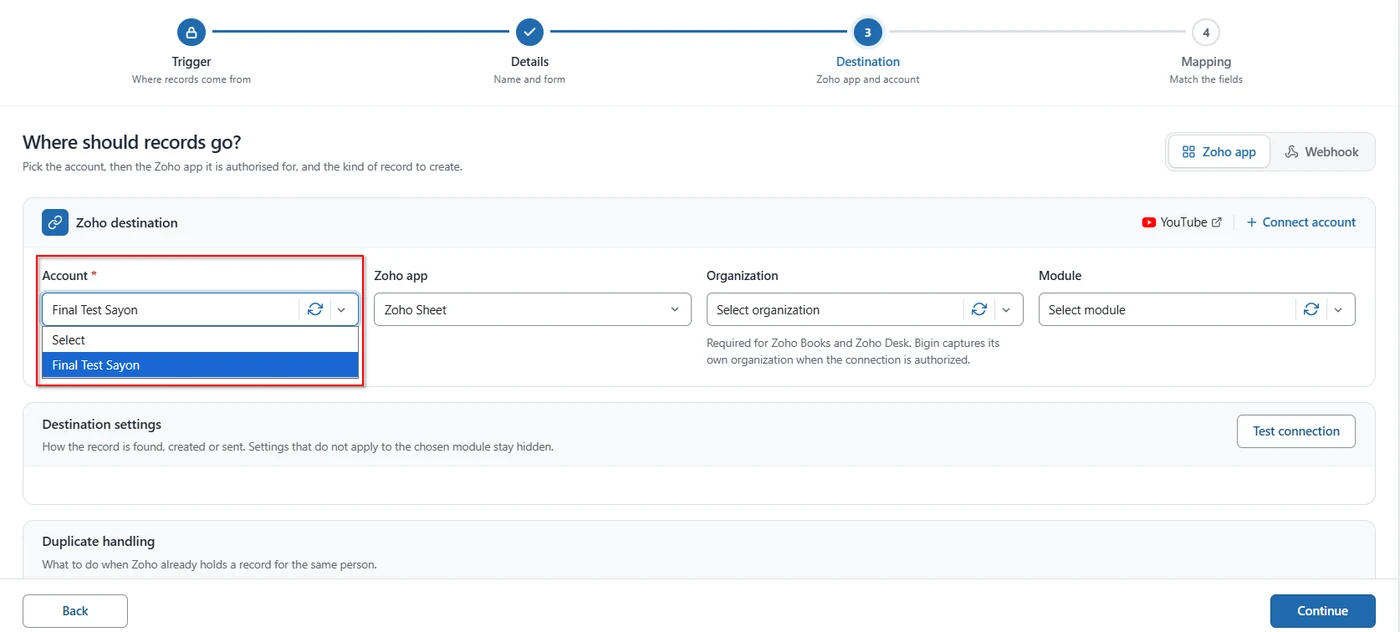Refresh the Account list
This screenshot has width=1400, height=632.
(315, 310)
